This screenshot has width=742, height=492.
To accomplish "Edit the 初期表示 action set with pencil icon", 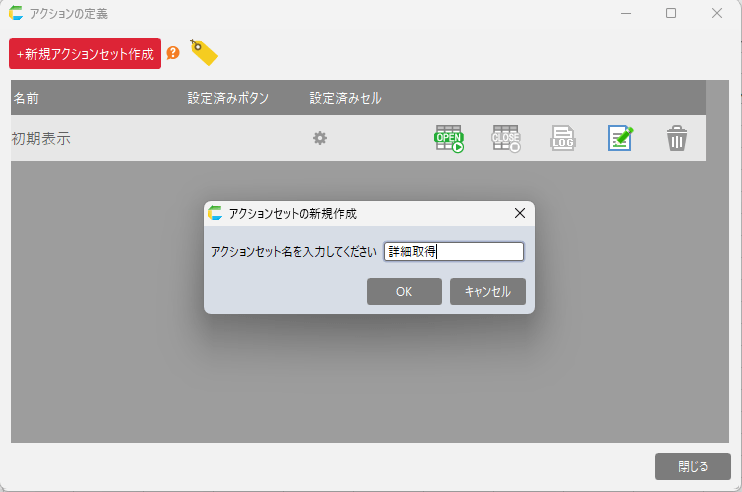I will tap(620, 138).
